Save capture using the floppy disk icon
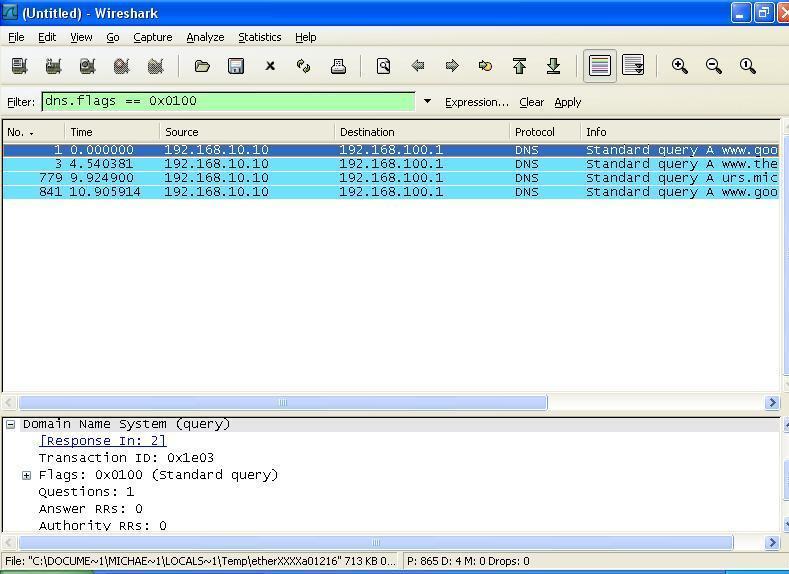Image resolution: width=789 pixels, height=574 pixels. 236,66
